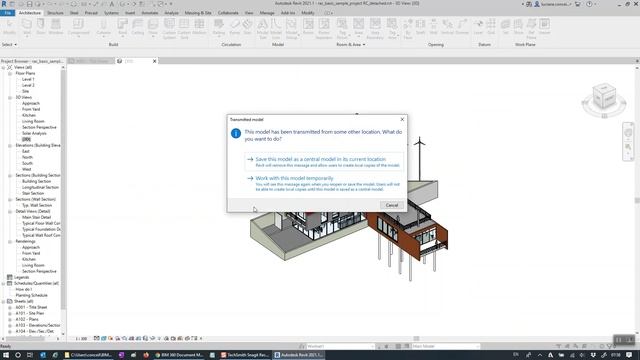
Task: Click the 1:100 view scale control
Action: [x=81, y=338]
